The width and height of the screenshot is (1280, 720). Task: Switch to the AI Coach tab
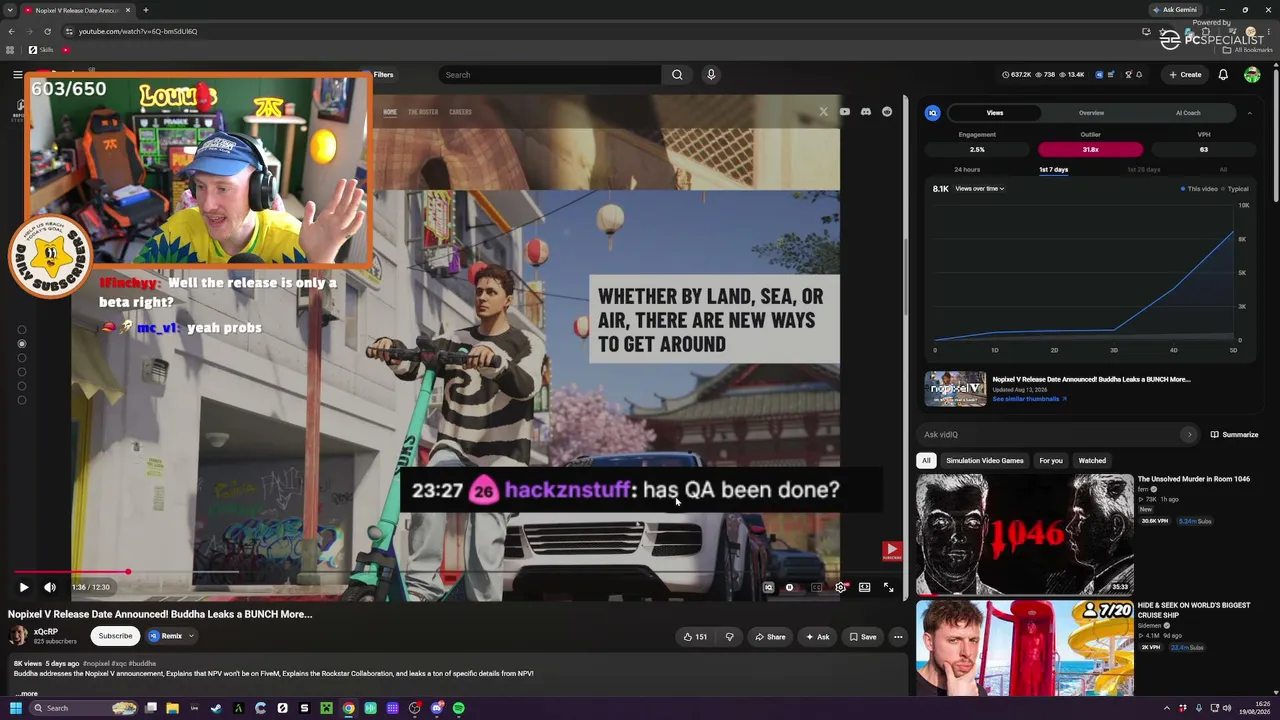point(1188,113)
